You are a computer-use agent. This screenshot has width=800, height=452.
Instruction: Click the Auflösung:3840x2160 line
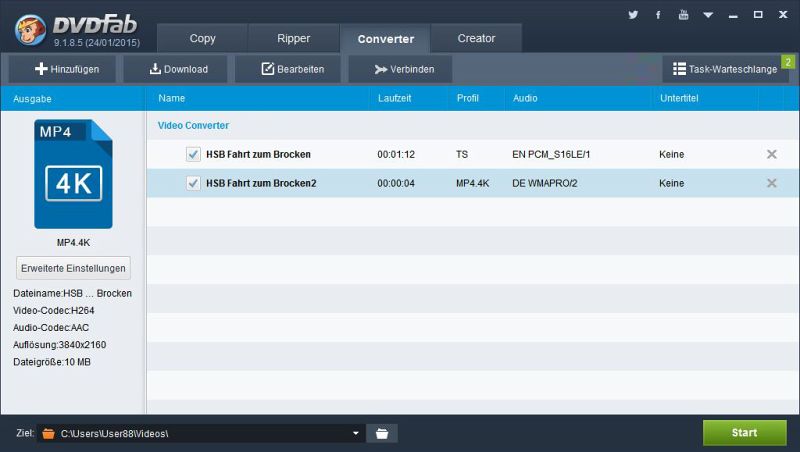[60, 344]
